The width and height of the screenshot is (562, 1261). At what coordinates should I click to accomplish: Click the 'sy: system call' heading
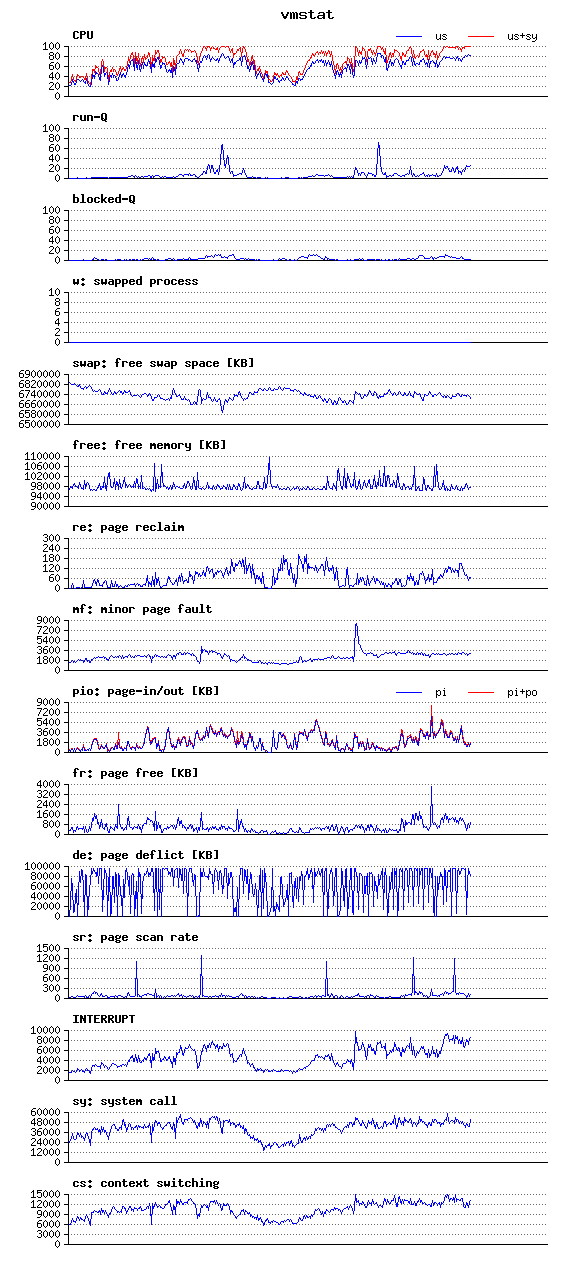124,1101
